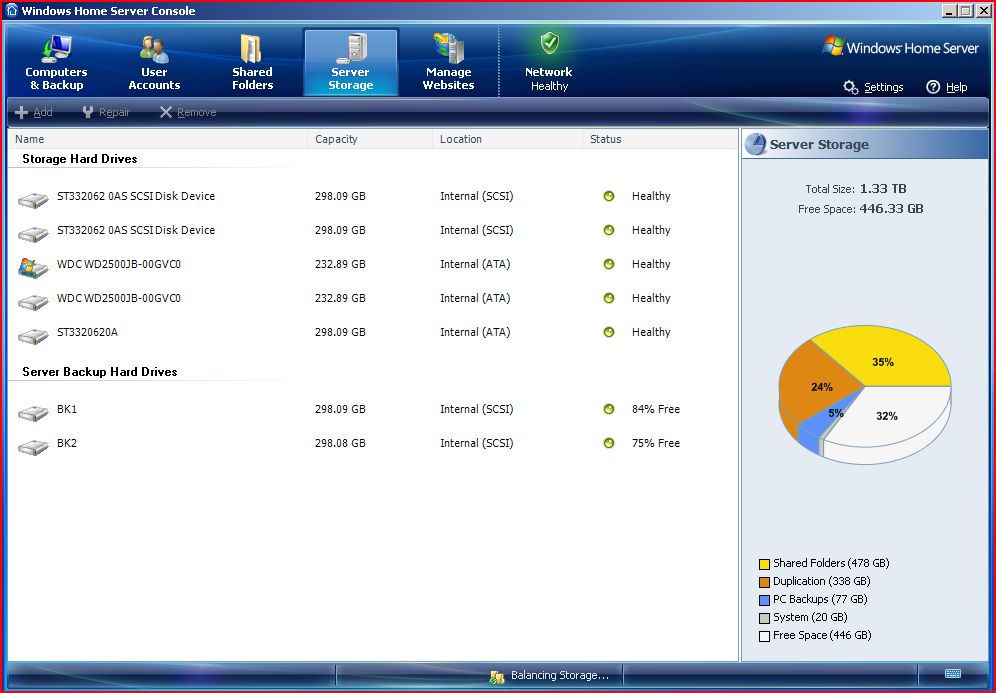
Task: Select drive icon of second ST332062 0AS SCSI device
Action: tap(33, 234)
